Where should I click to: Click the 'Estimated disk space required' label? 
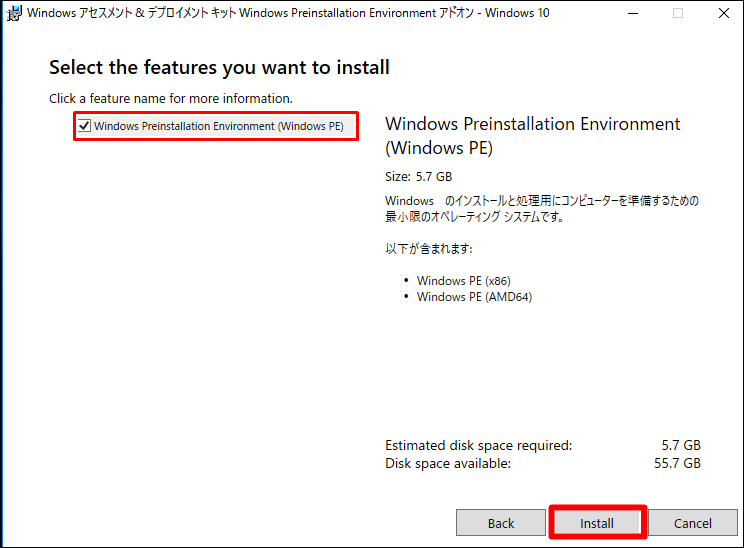pyautogui.click(x=479, y=446)
